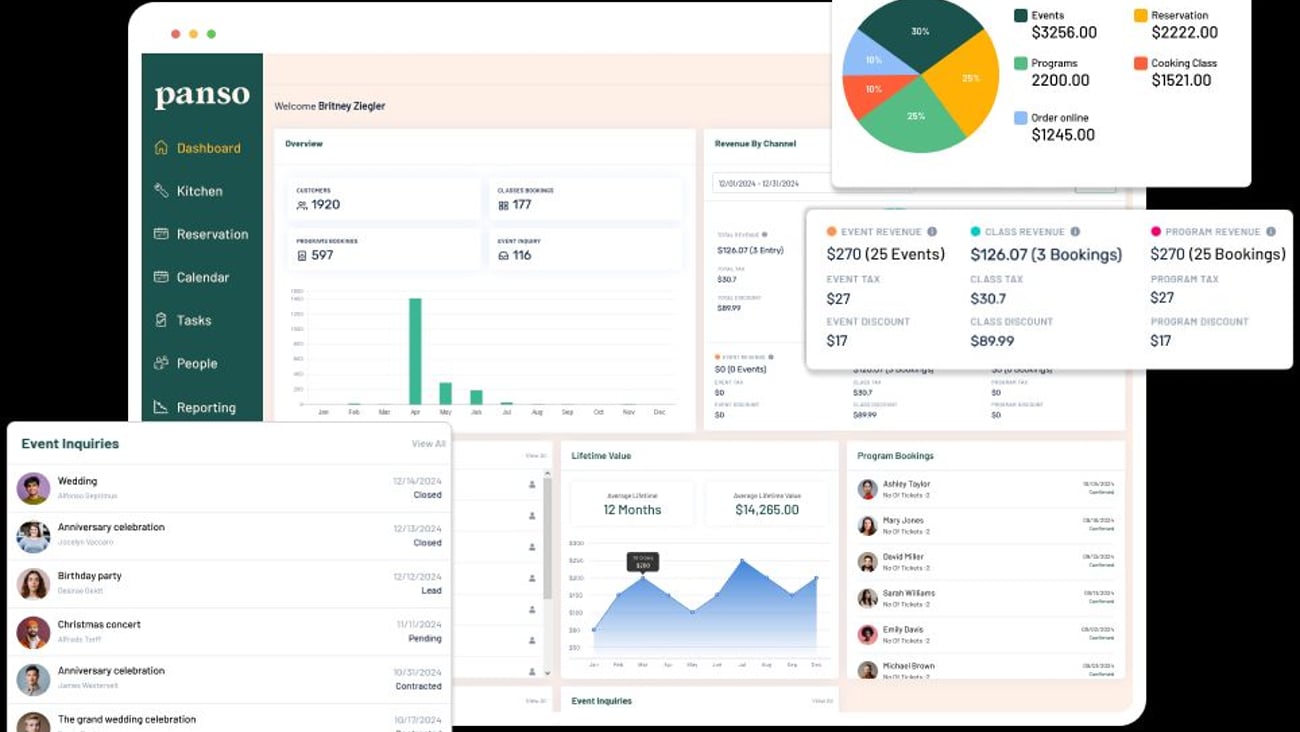Click the Birthday party inquiry avatar
The image size is (1300, 732).
pos(33,584)
